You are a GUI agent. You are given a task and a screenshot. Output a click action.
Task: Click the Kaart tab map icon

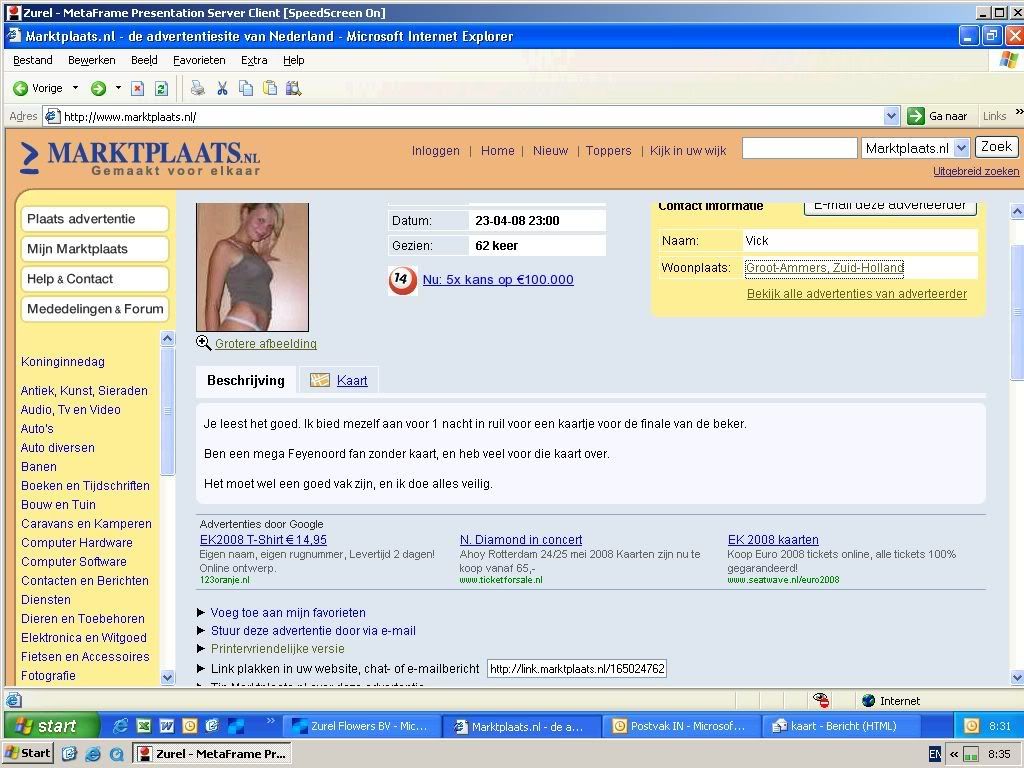tap(319, 380)
